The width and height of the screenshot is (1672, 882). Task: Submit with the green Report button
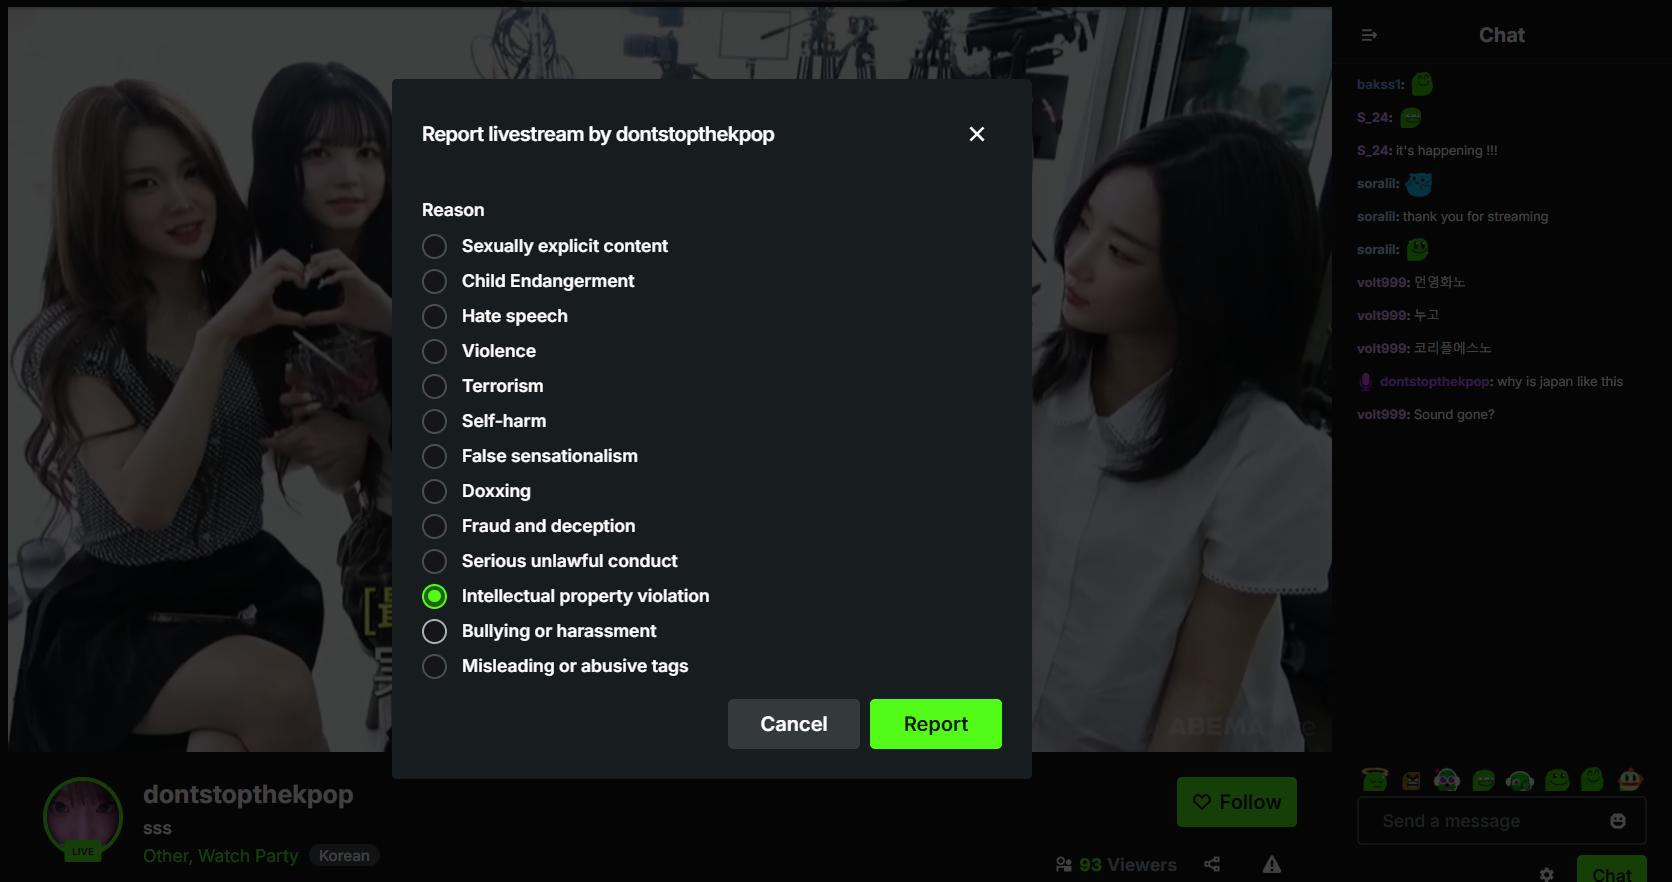pos(936,724)
